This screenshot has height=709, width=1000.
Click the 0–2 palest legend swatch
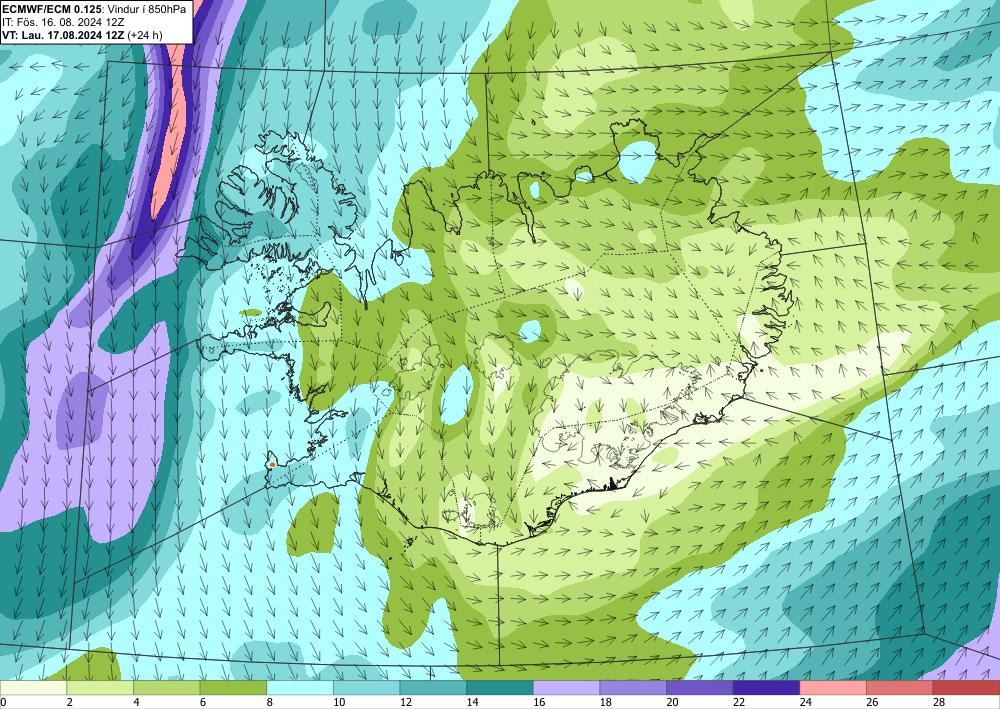[x=33, y=687]
